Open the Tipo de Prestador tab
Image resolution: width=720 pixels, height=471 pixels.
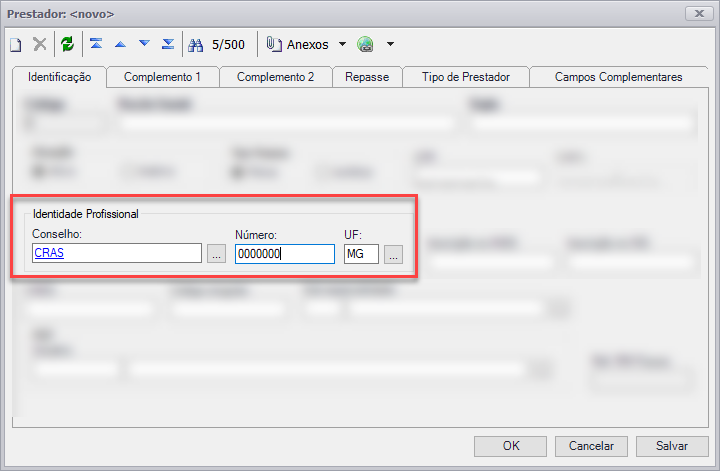(x=466, y=77)
